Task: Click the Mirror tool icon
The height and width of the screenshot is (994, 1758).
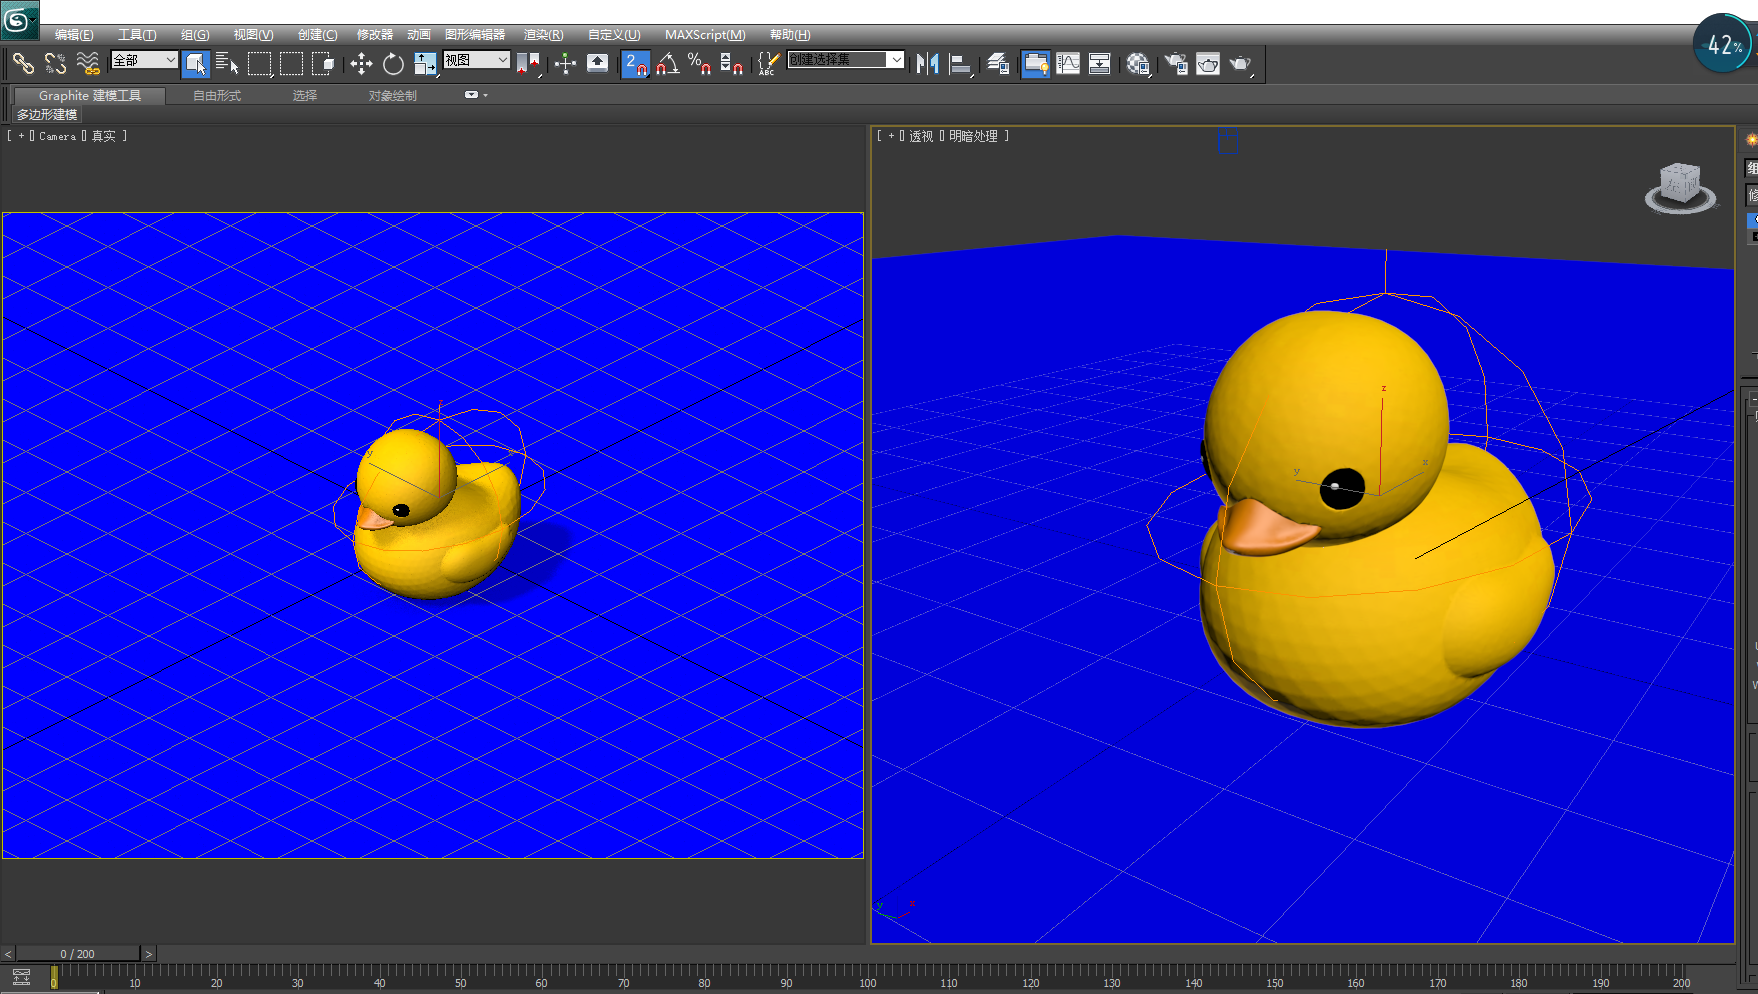Action: pos(928,64)
